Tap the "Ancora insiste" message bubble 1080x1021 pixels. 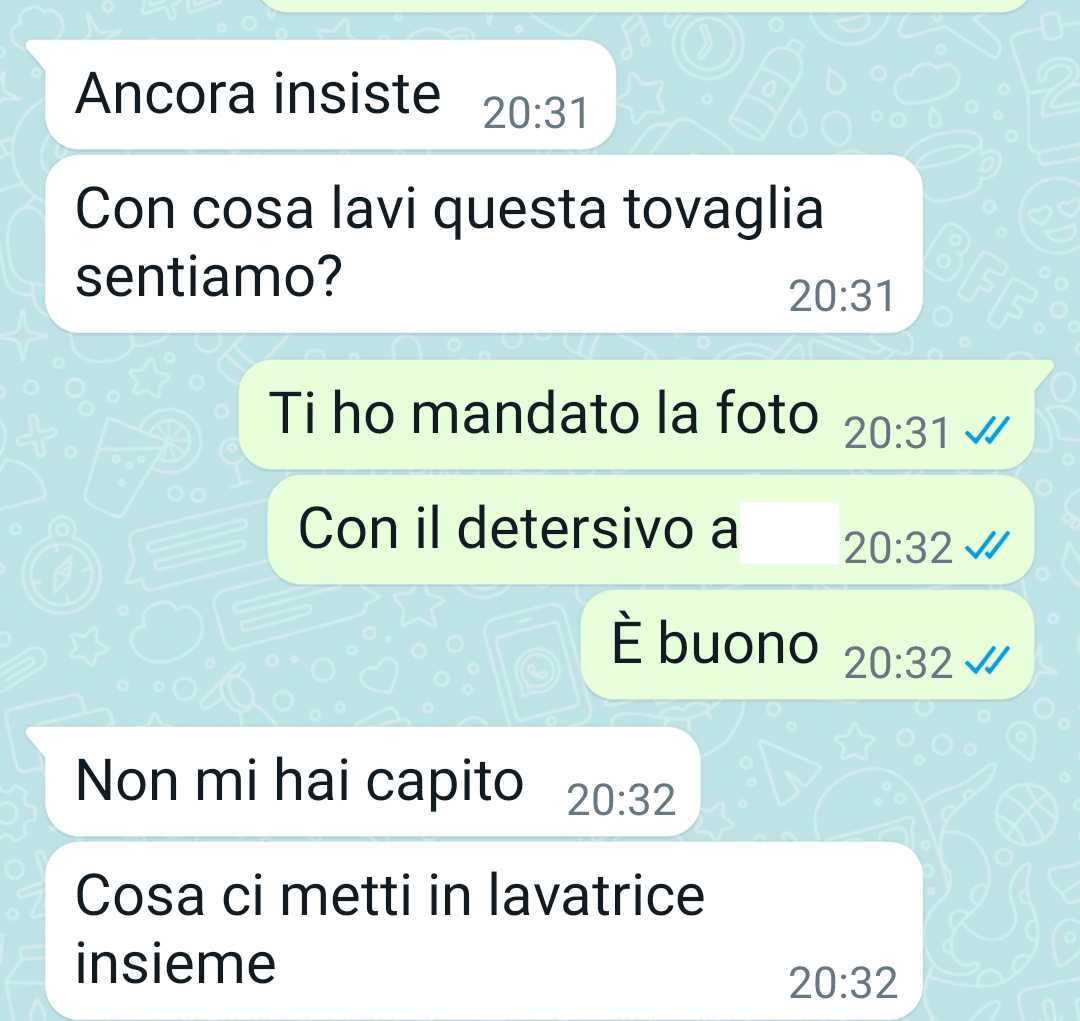(330, 95)
